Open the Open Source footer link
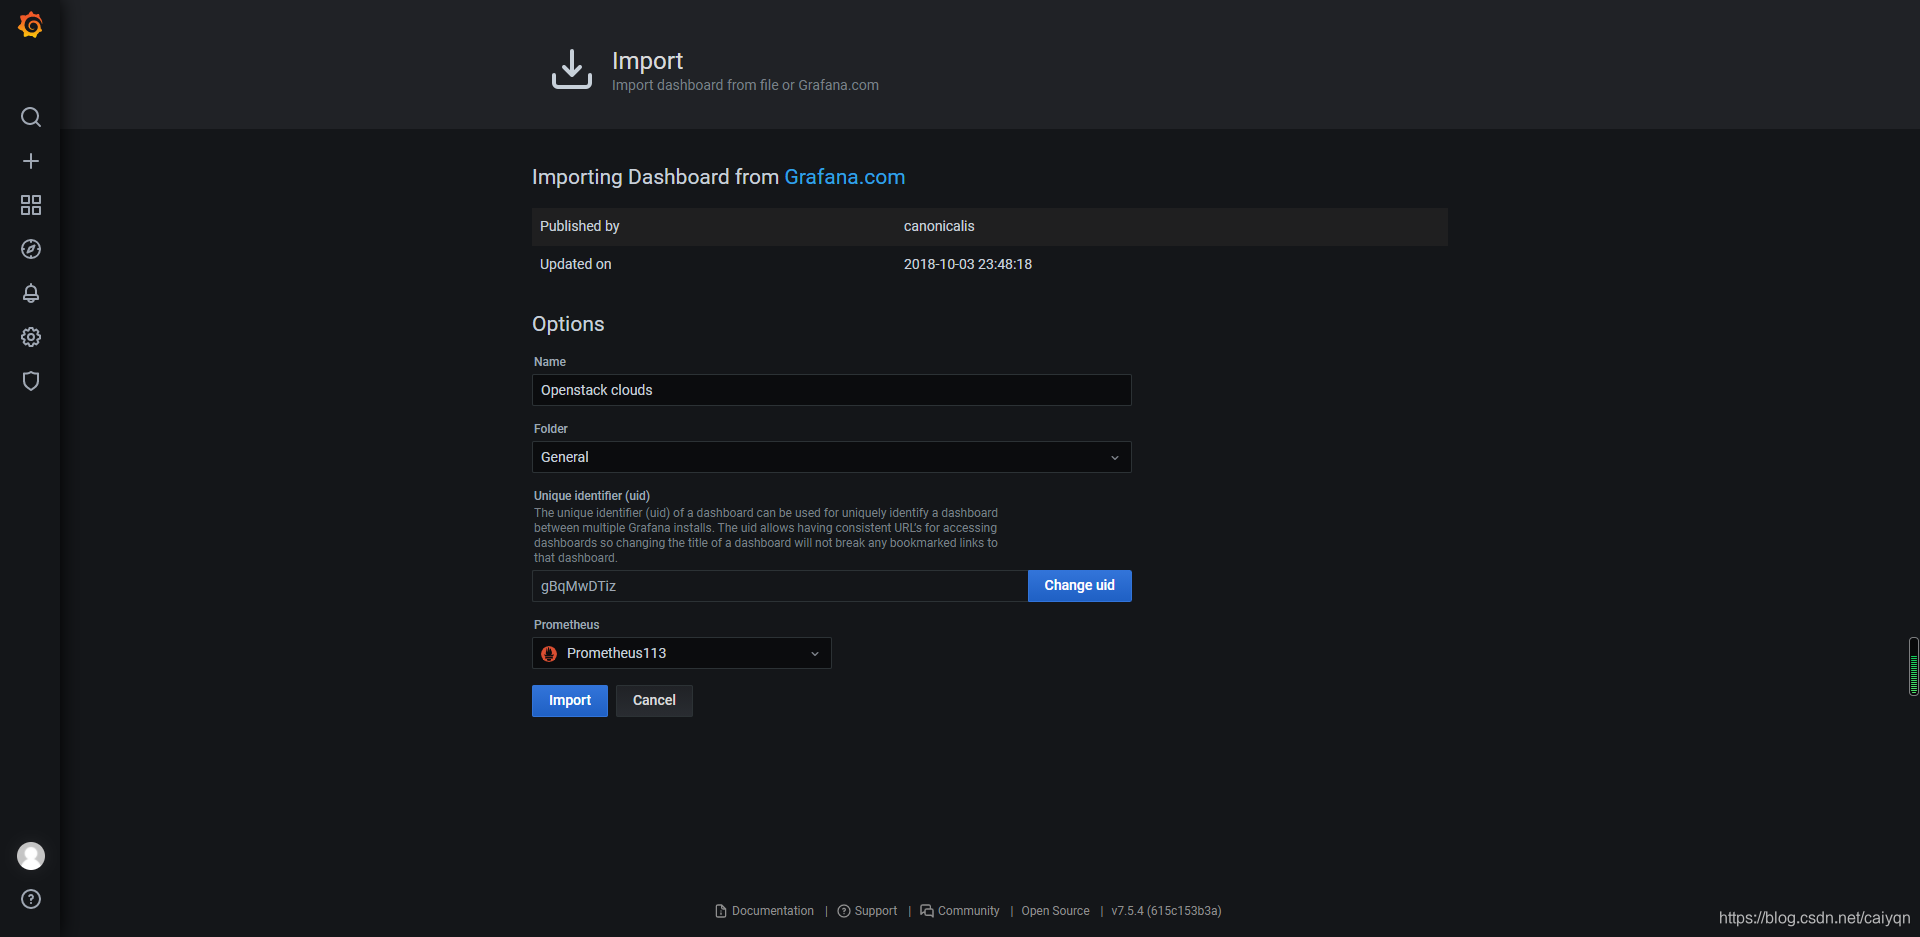 (x=1056, y=911)
